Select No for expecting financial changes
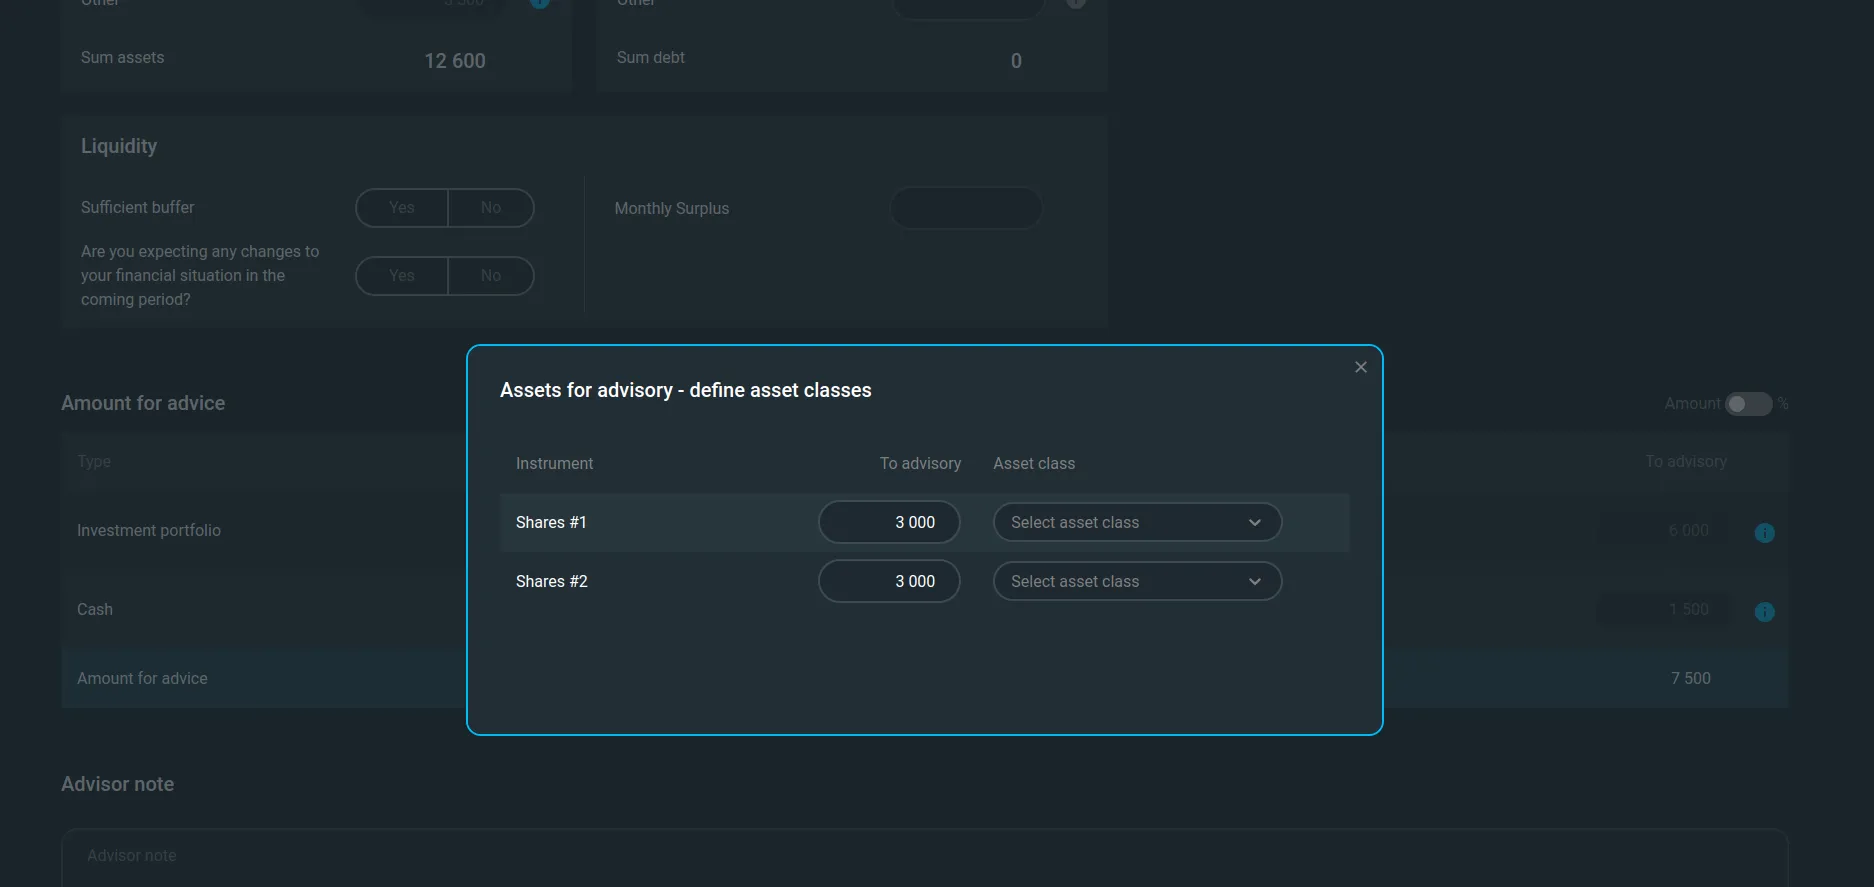 coord(491,276)
